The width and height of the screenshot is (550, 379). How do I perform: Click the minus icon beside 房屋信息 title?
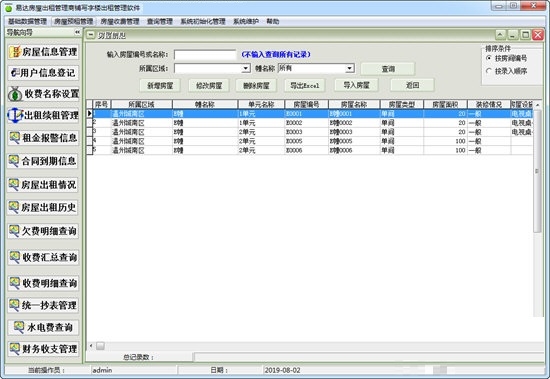(90, 35)
